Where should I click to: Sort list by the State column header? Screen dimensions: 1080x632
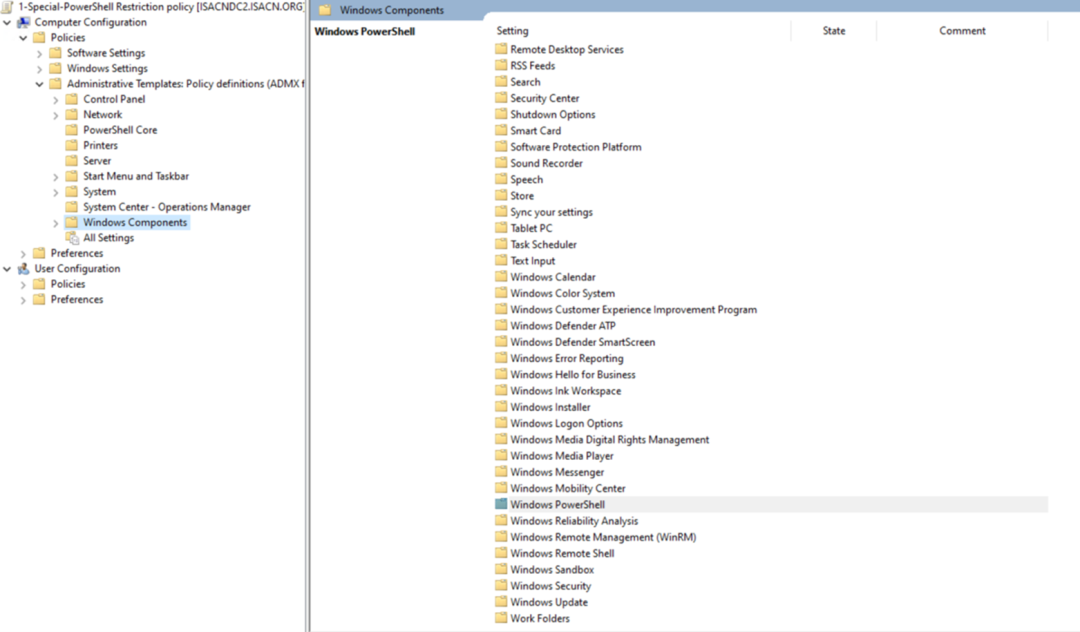[833, 30]
